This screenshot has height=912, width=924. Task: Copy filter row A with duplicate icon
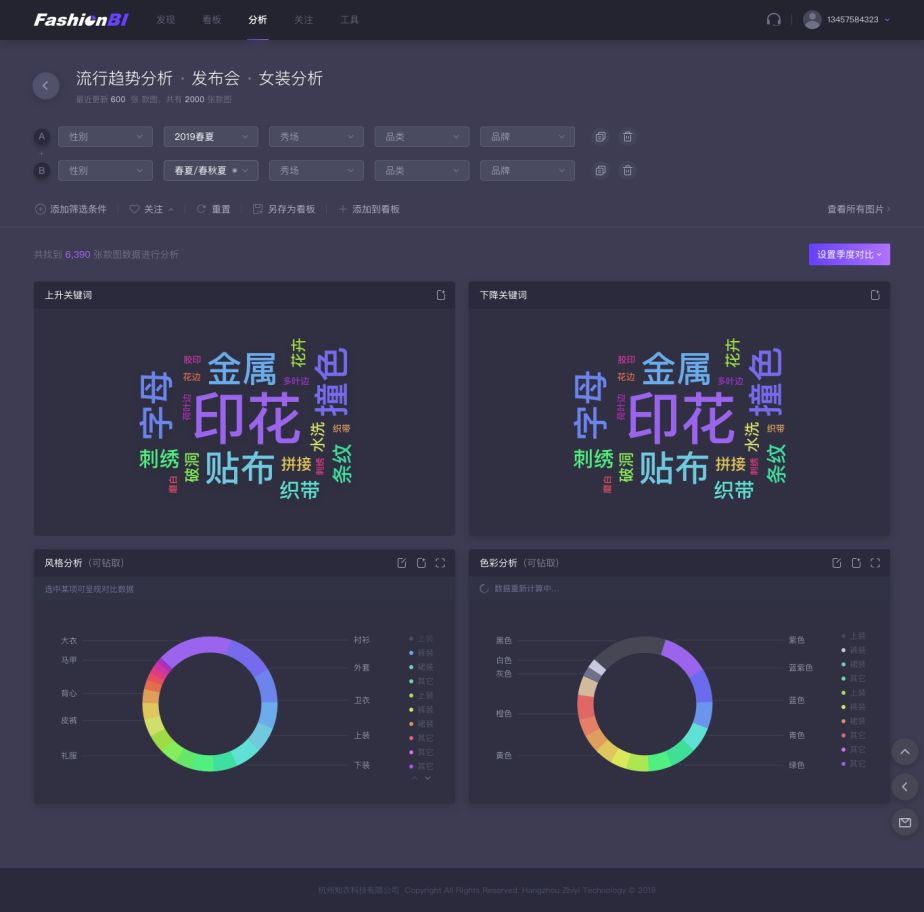tap(600, 137)
